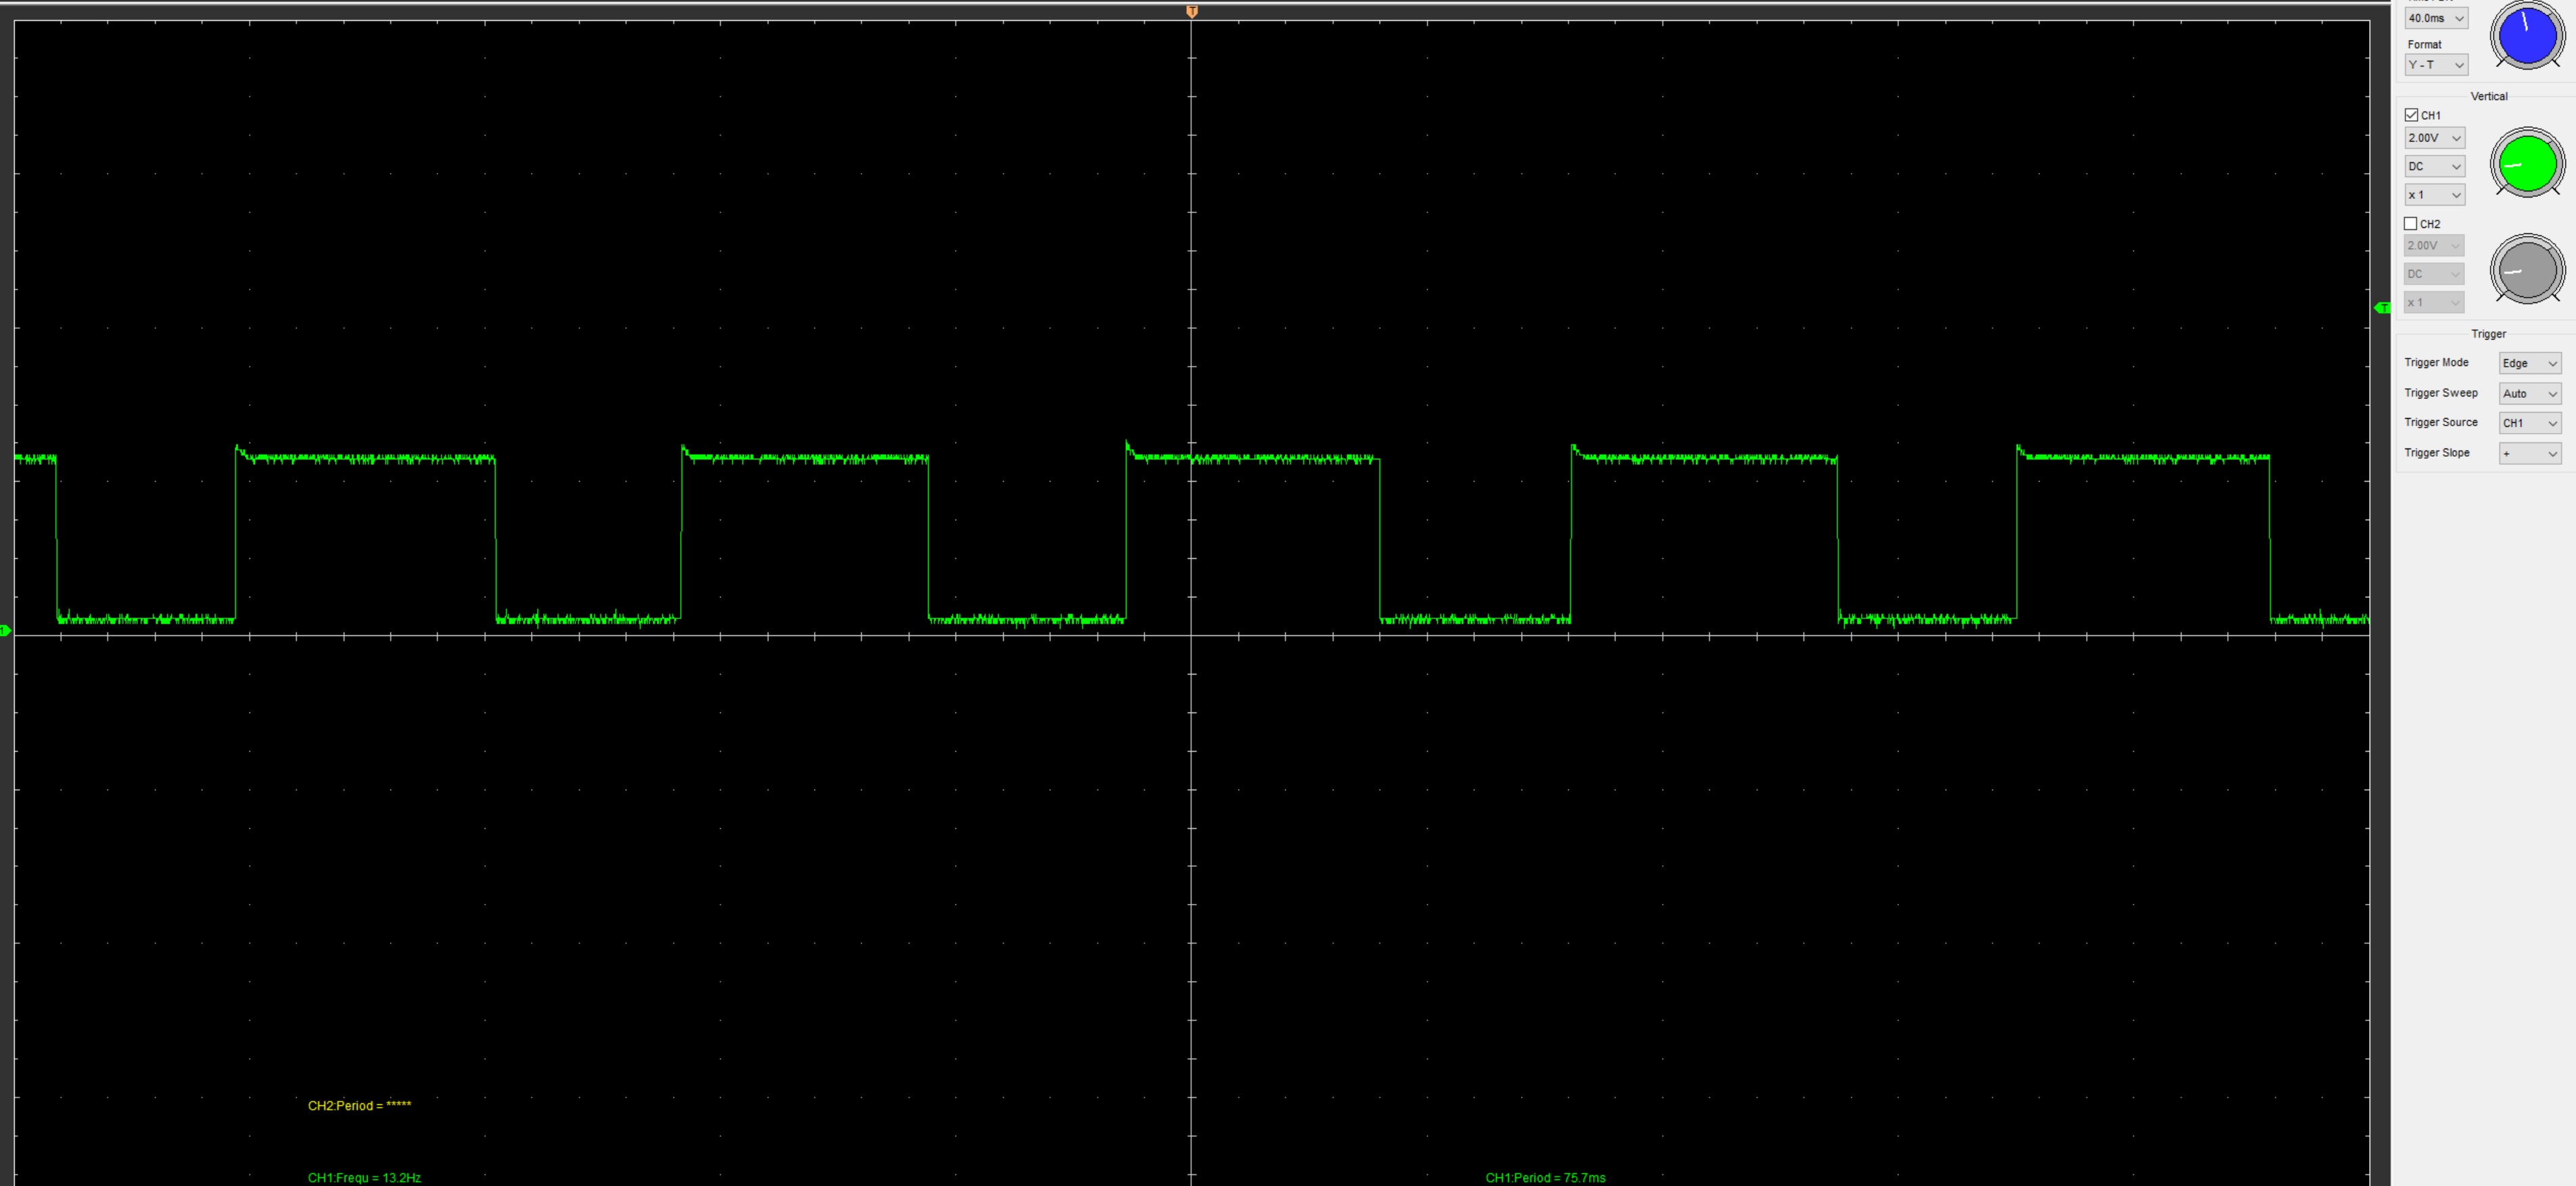Image resolution: width=2576 pixels, height=1186 pixels.
Task: Click the CH1:Frequ = 13.2Hz measurement
Action: pos(364,1177)
